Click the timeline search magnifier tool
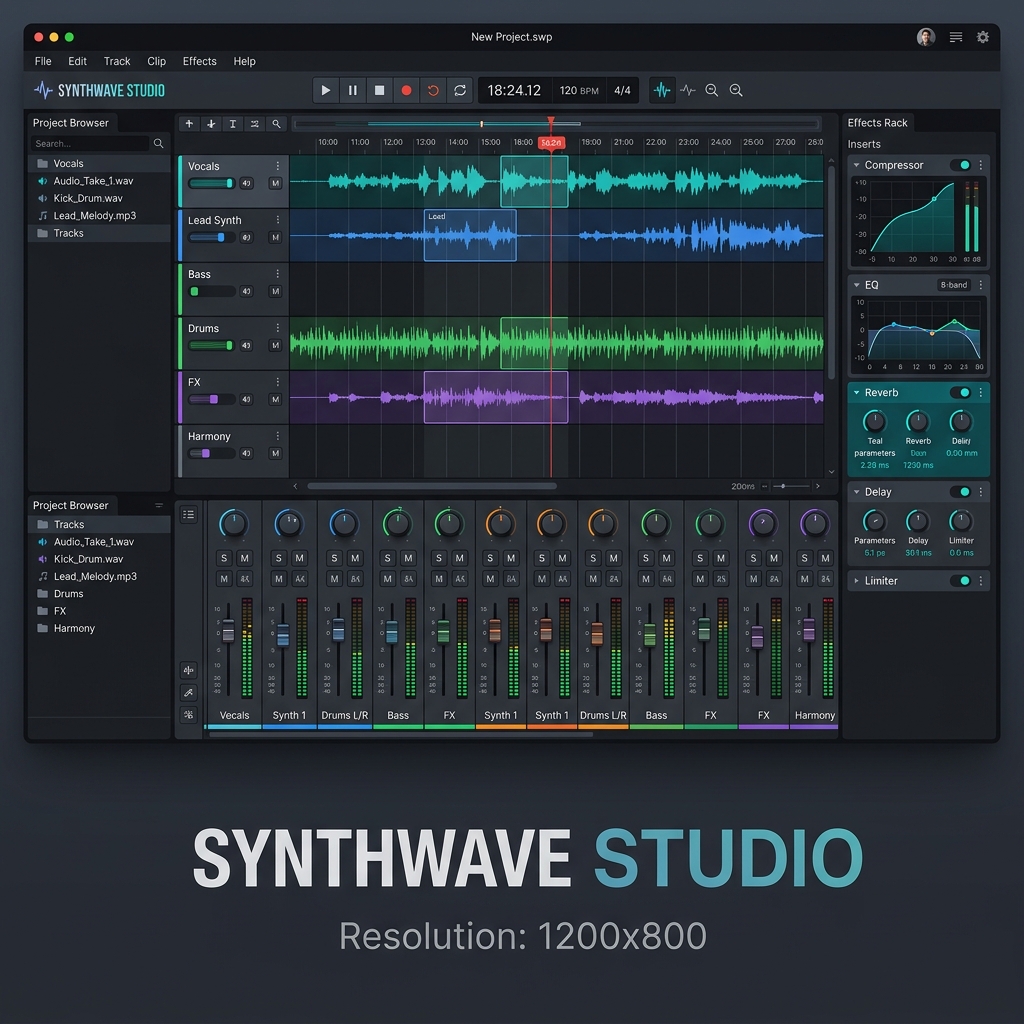Image resolution: width=1024 pixels, height=1024 pixels. 276,123
